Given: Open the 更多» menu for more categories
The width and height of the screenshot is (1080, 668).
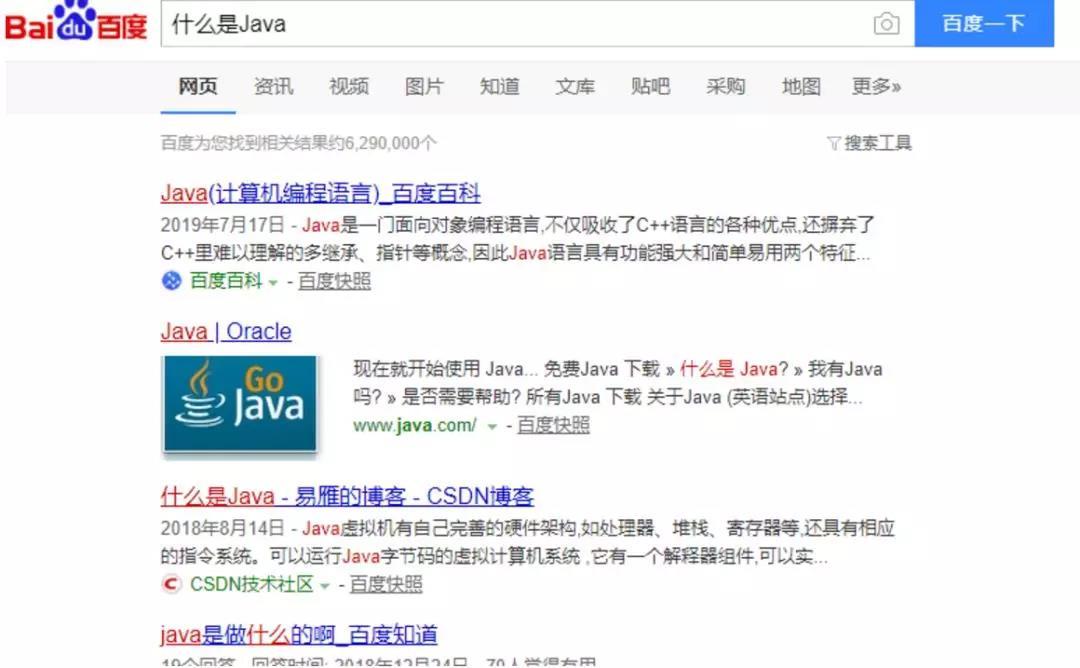Looking at the screenshot, I should pos(877,87).
